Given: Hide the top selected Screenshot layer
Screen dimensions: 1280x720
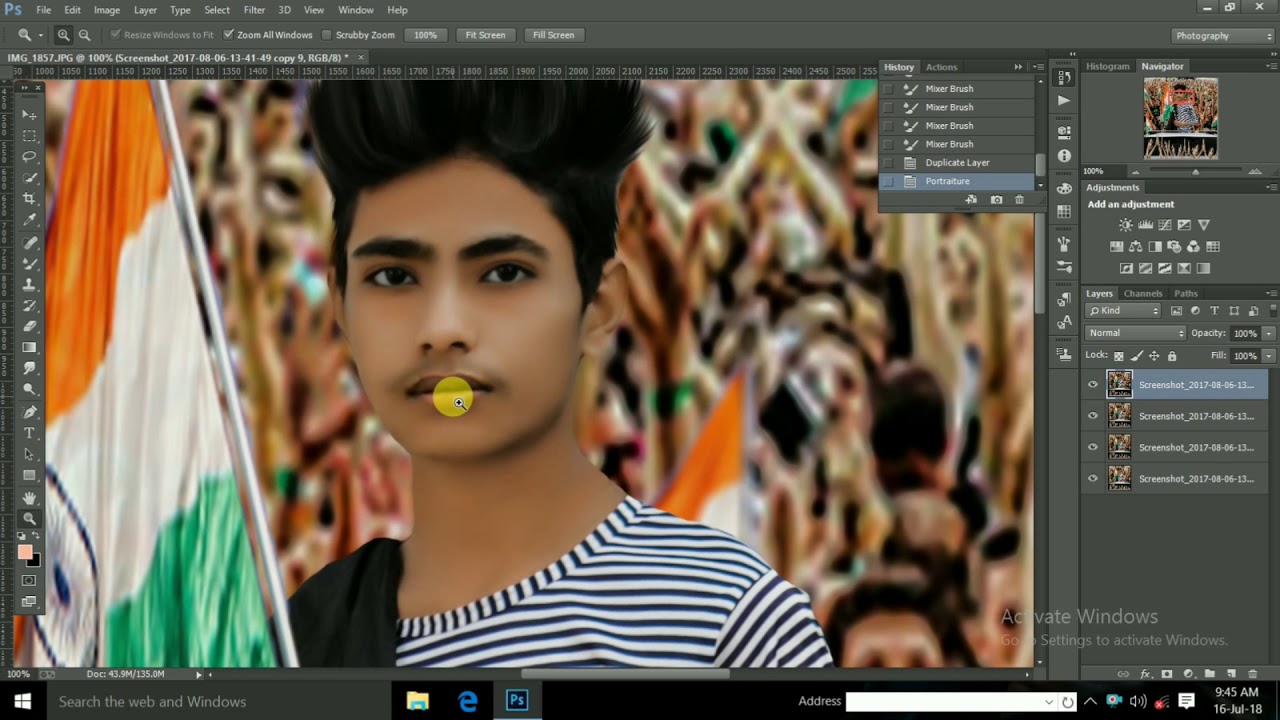Looking at the screenshot, I should coord(1092,384).
